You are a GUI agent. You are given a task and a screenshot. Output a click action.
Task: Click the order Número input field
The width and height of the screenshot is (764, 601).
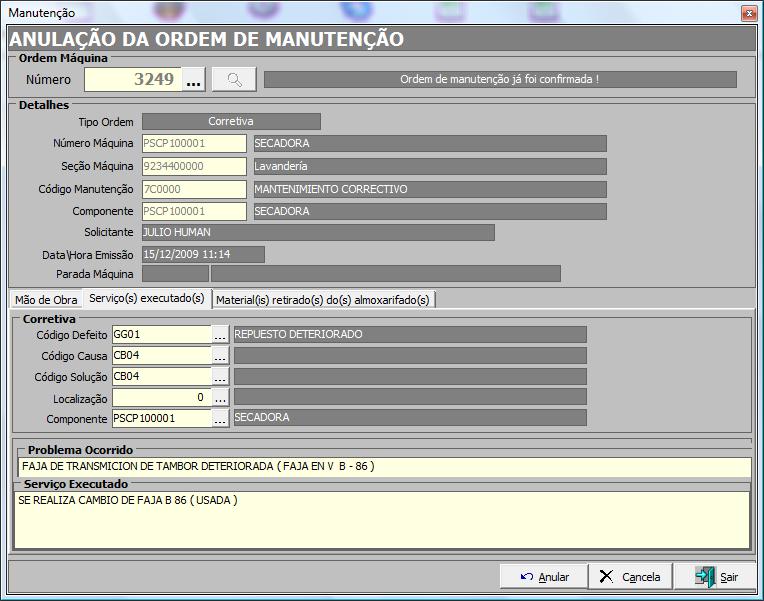pyautogui.click(x=132, y=79)
